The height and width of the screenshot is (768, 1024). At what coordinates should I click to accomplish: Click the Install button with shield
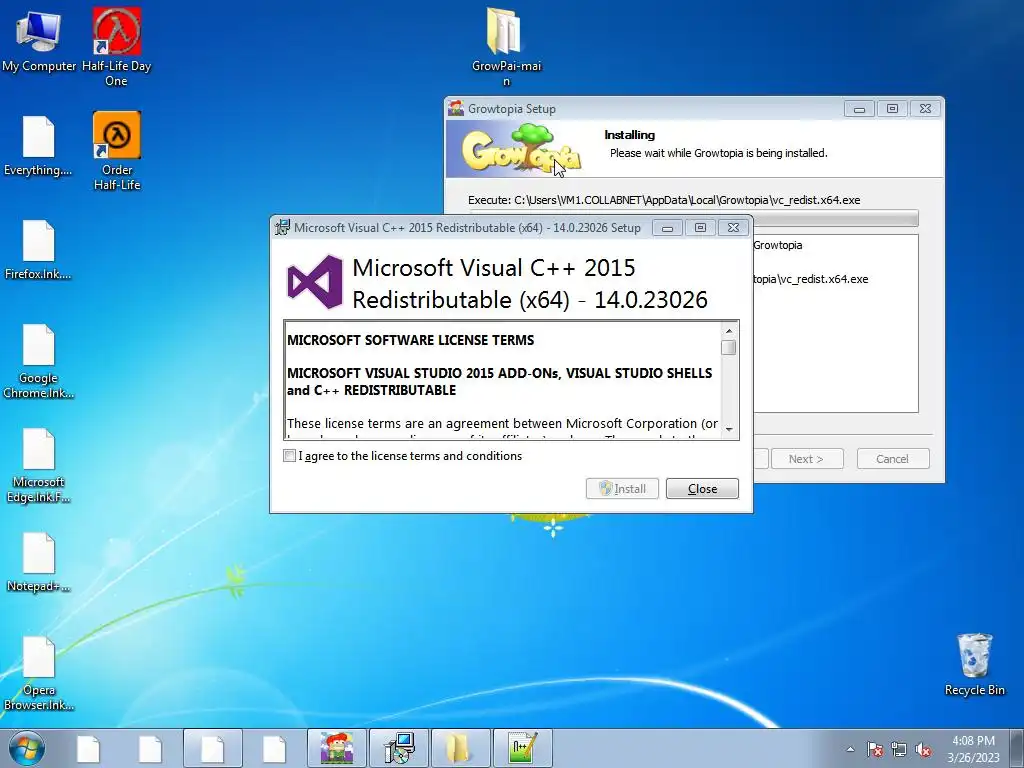622,488
